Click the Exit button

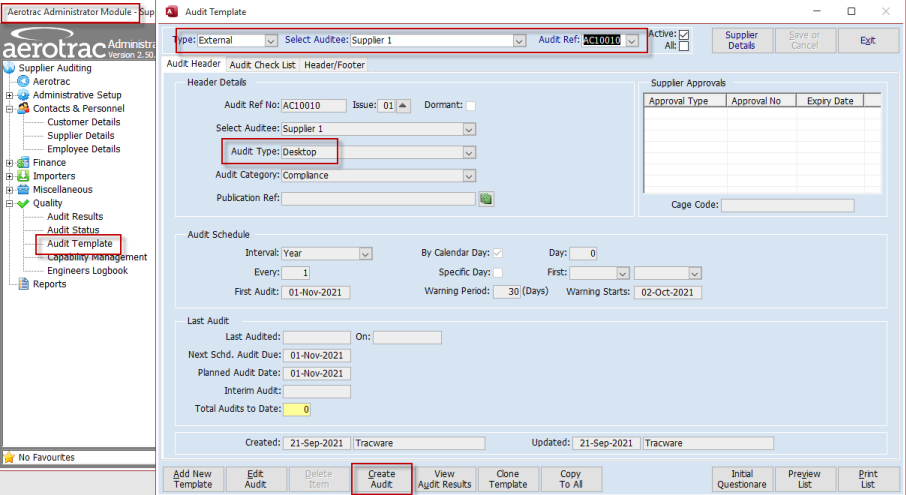[867, 40]
